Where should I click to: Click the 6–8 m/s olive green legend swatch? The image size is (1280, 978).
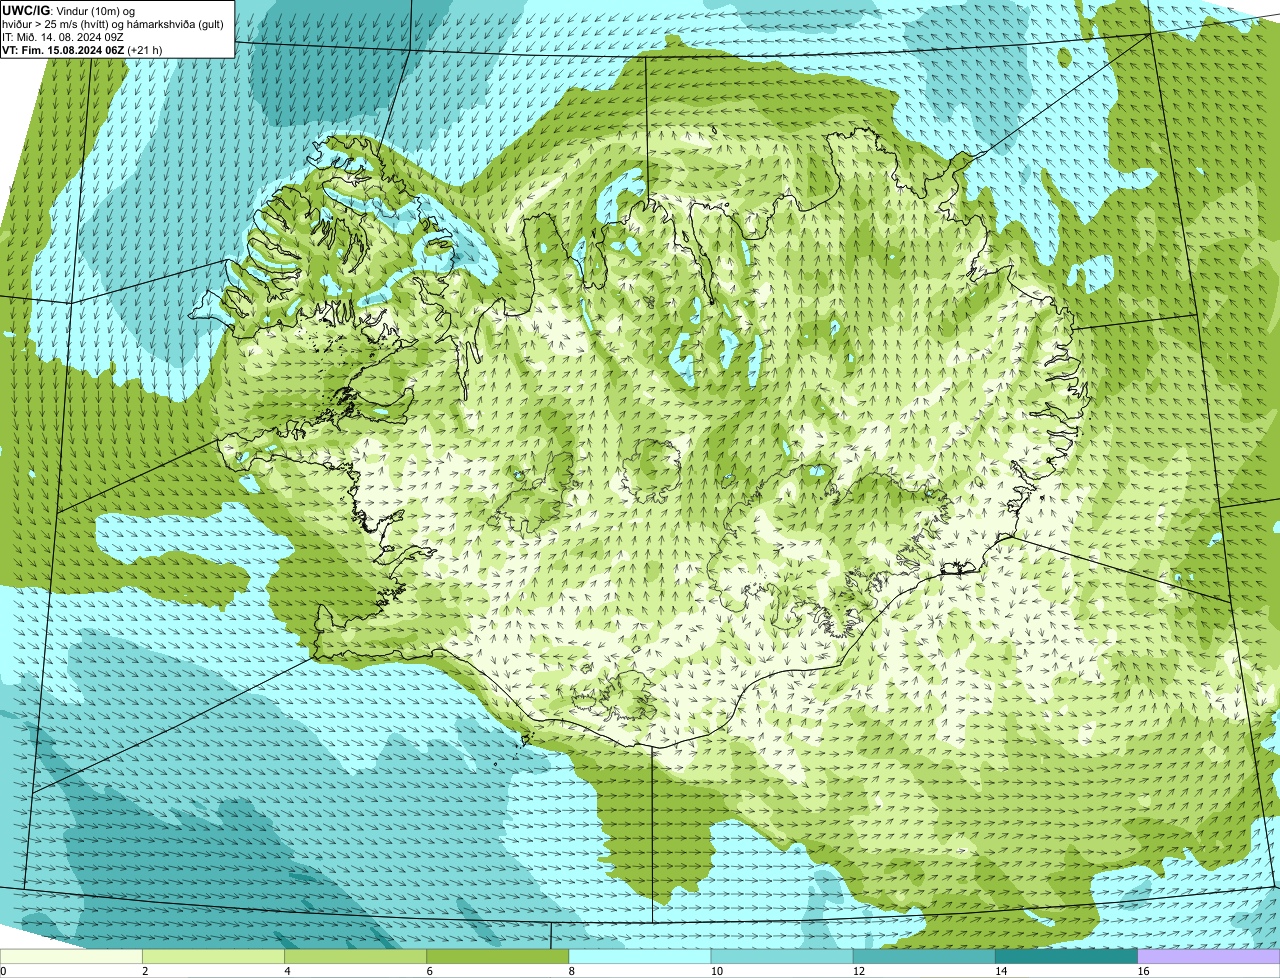click(497, 956)
